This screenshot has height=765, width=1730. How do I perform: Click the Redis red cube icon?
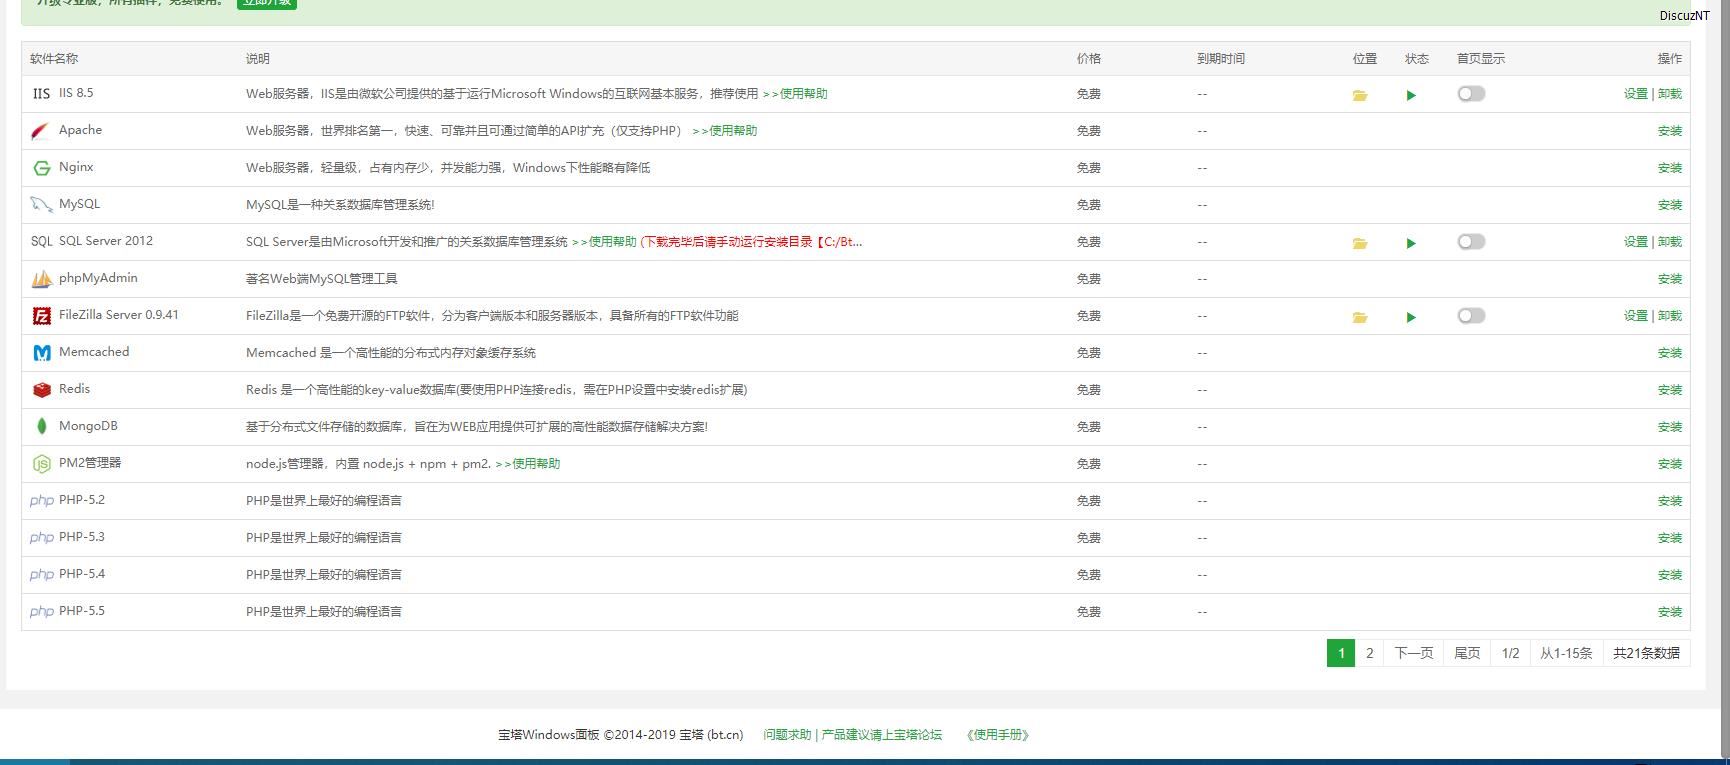[x=41, y=390]
